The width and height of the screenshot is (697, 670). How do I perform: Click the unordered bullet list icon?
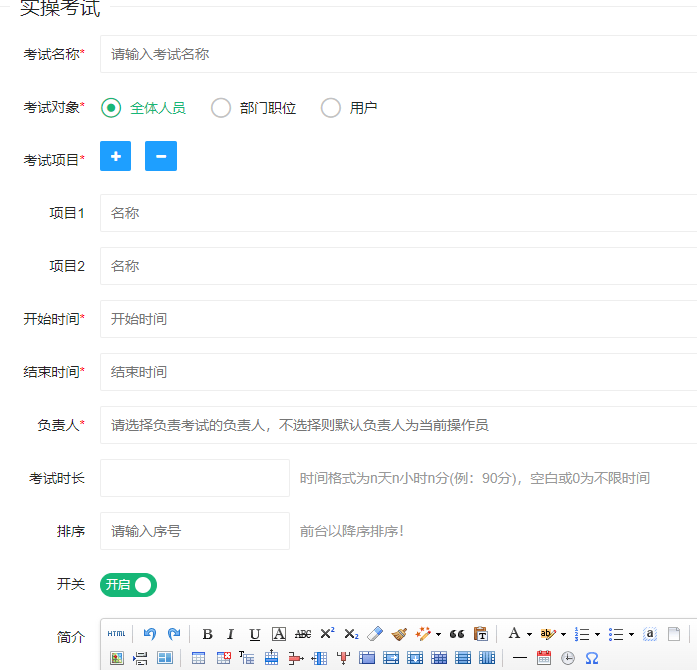pos(616,634)
